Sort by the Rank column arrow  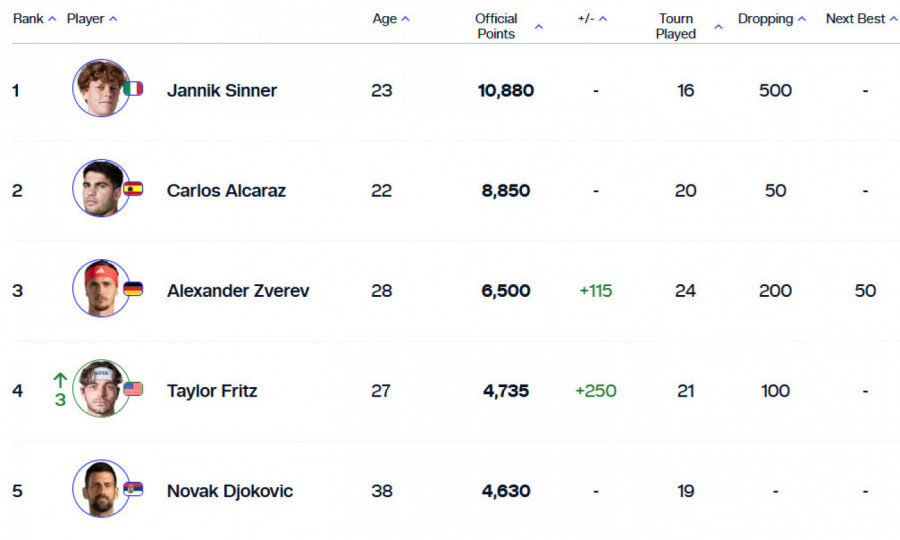[x=52, y=19]
